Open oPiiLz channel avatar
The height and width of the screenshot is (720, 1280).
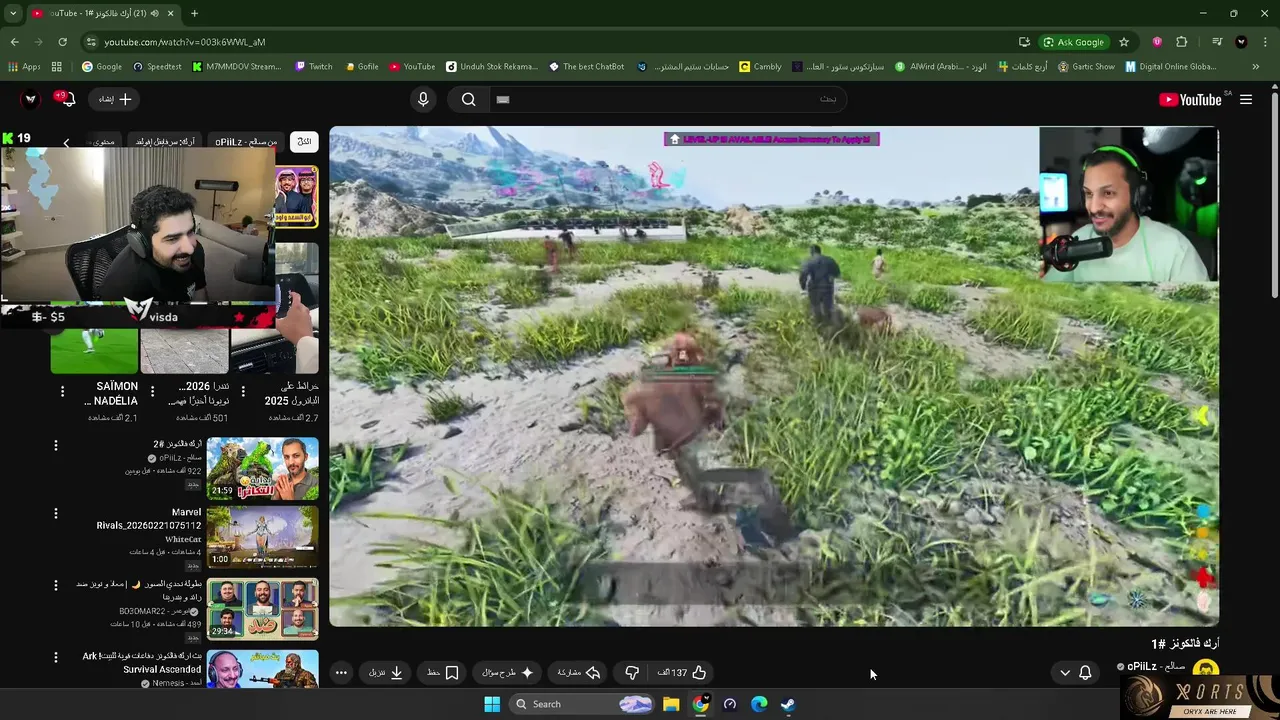tap(1206, 670)
